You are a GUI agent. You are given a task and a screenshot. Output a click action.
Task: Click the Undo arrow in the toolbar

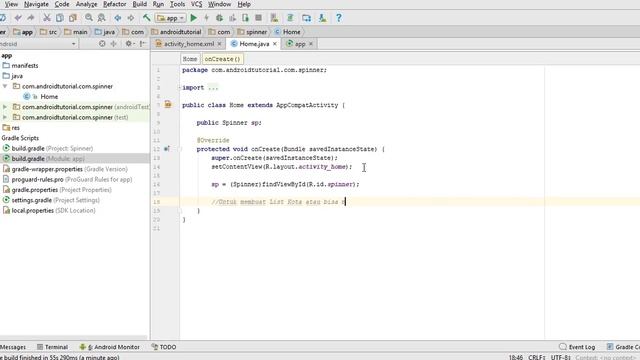tap(18, 18)
